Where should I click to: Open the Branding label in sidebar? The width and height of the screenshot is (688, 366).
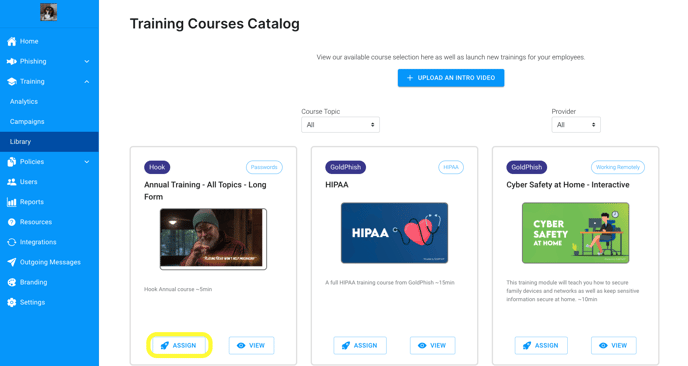coord(33,282)
